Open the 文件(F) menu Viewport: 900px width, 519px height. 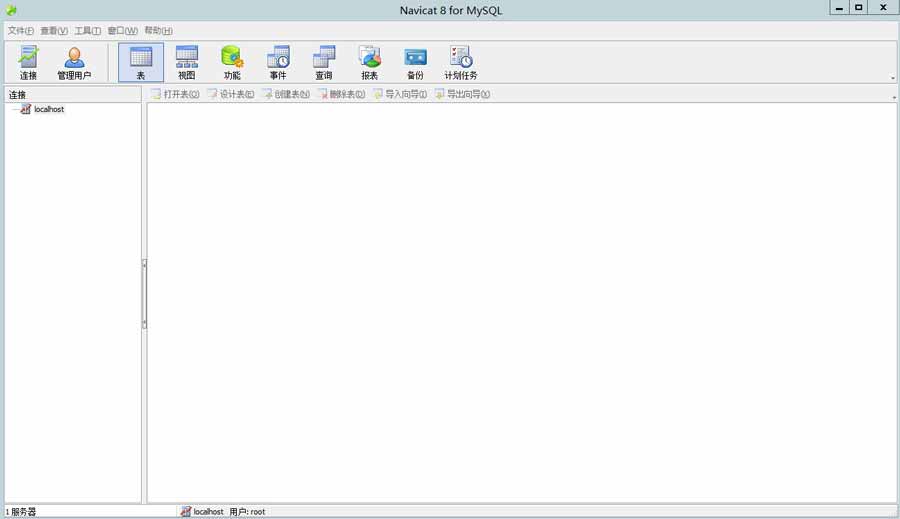pos(21,30)
